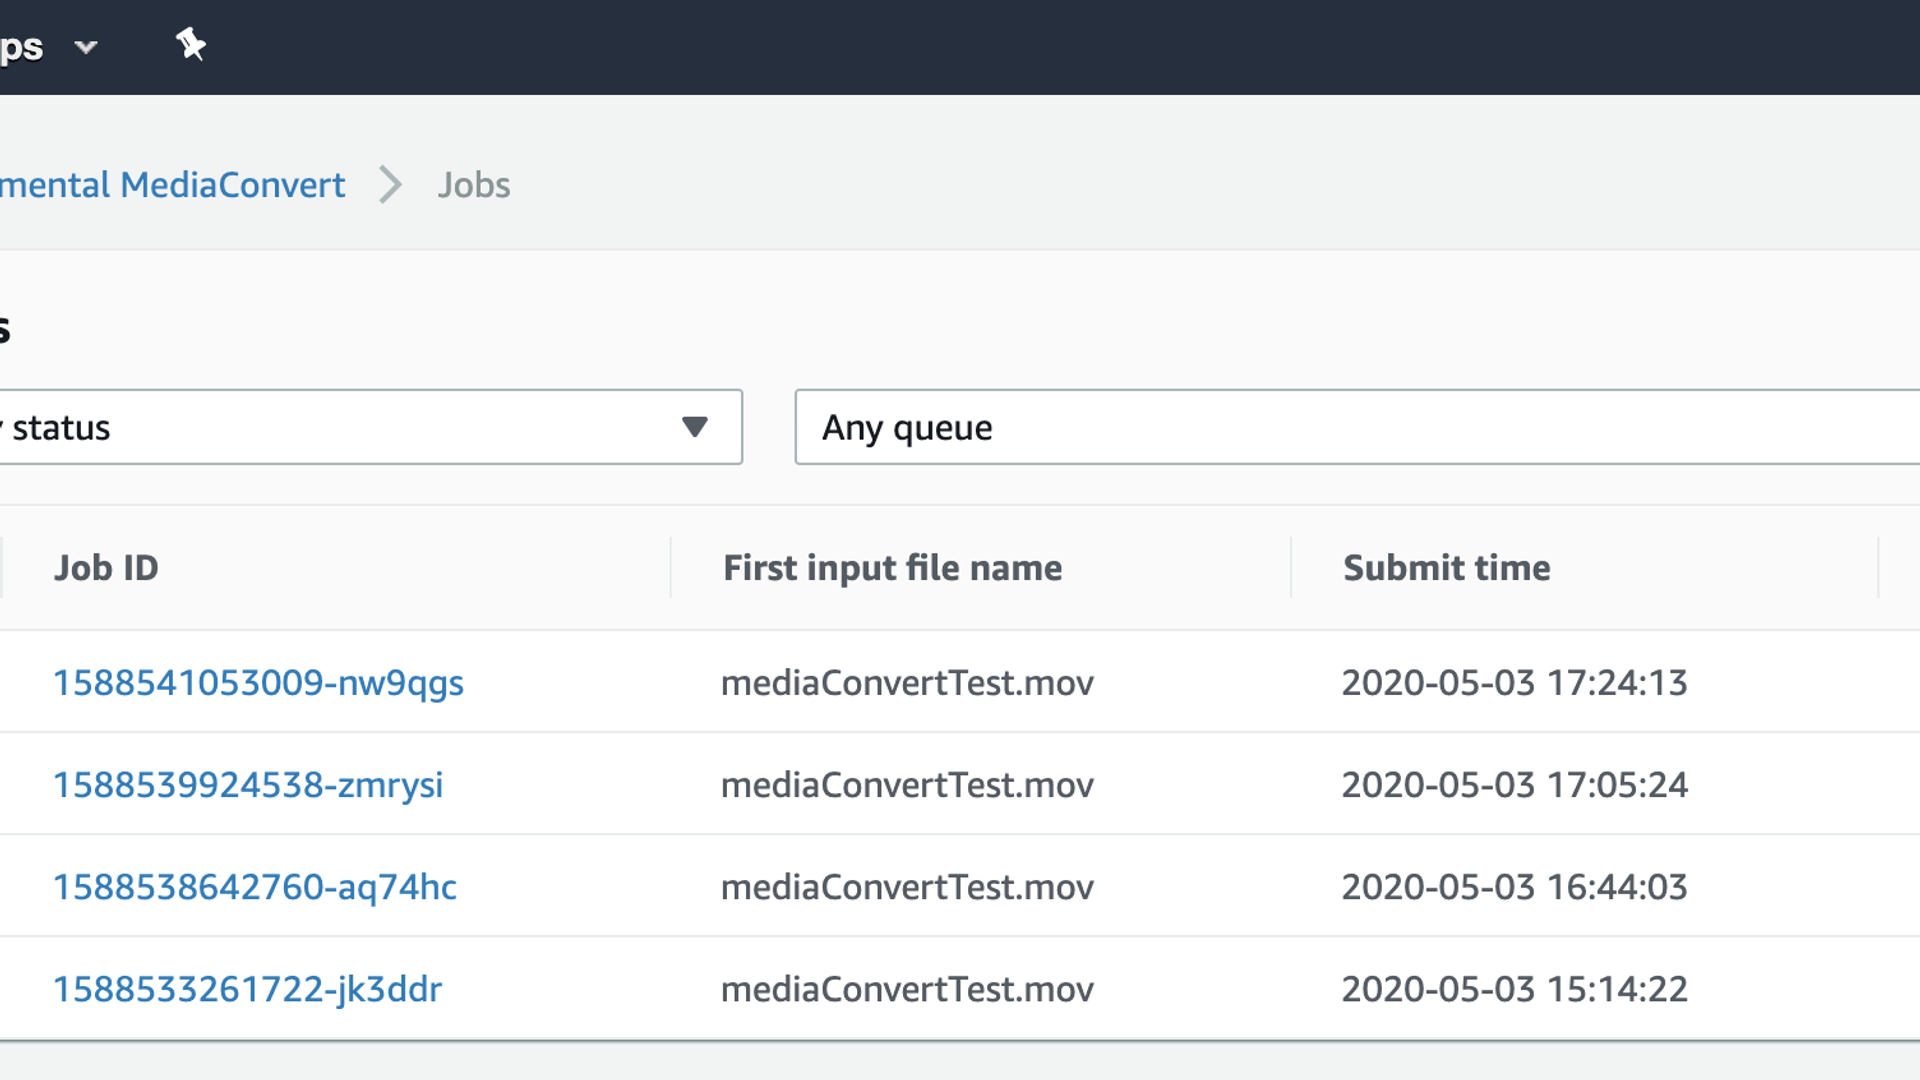Open the status filter dropdown arrow
This screenshot has width=1920, height=1080.
click(x=694, y=427)
